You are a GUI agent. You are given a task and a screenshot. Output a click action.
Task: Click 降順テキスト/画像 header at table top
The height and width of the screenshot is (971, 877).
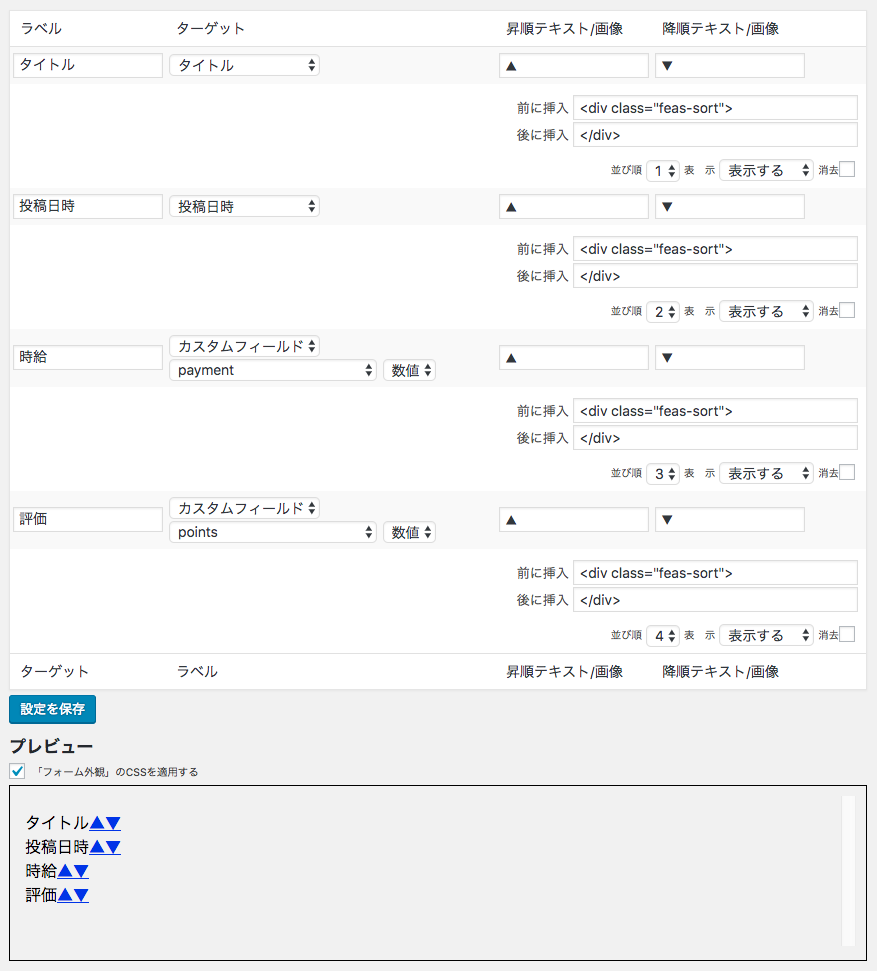720,28
